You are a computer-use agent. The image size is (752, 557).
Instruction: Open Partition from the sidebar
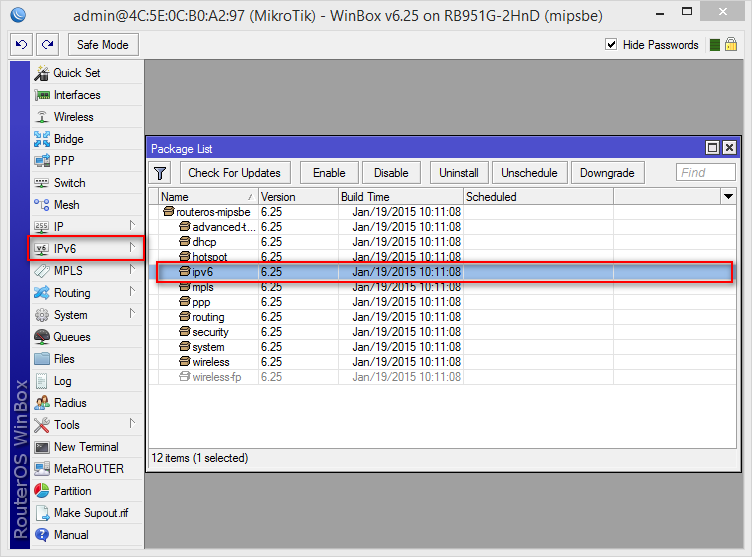88,491
